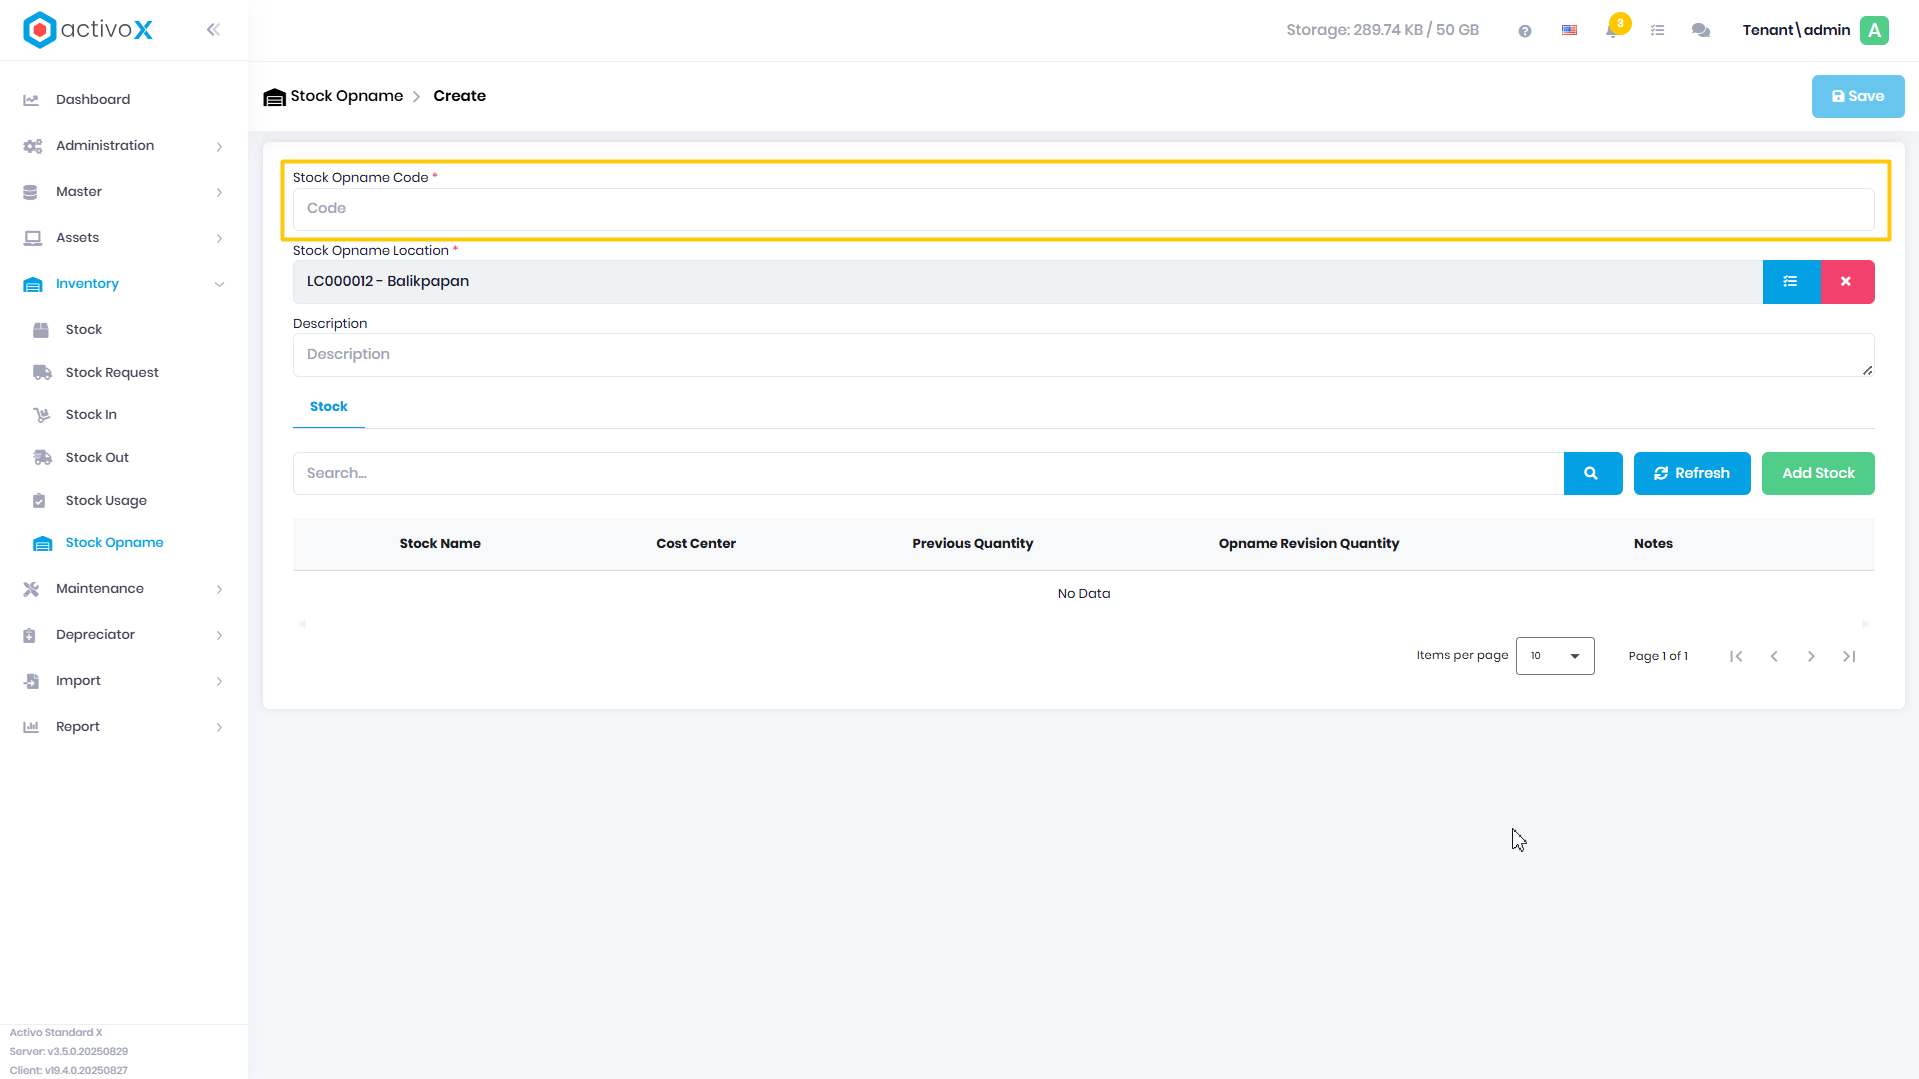The width and height of the screenshot is (1919, 1079).
Task: Click the Administration gears icon
Action: click(33, 146)
